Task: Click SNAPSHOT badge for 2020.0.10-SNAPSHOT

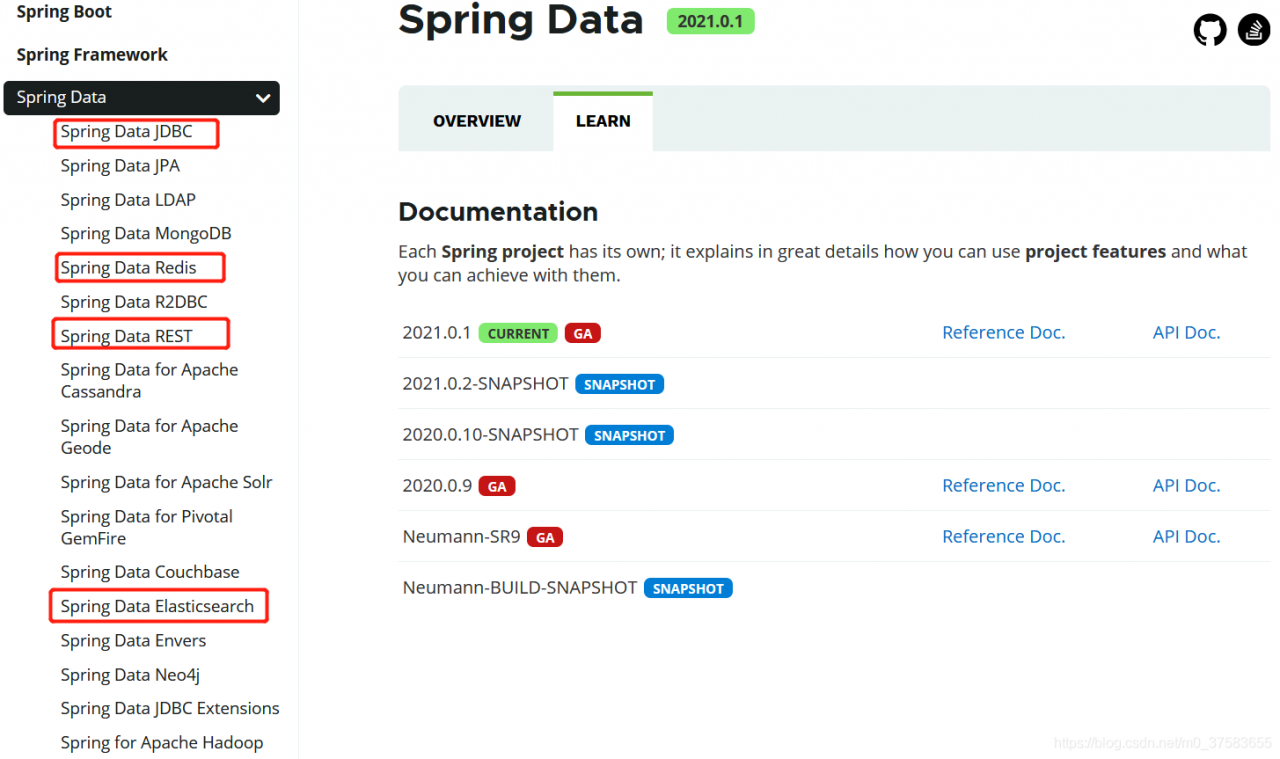Action: pyautogui.click(x=629, y=436)
